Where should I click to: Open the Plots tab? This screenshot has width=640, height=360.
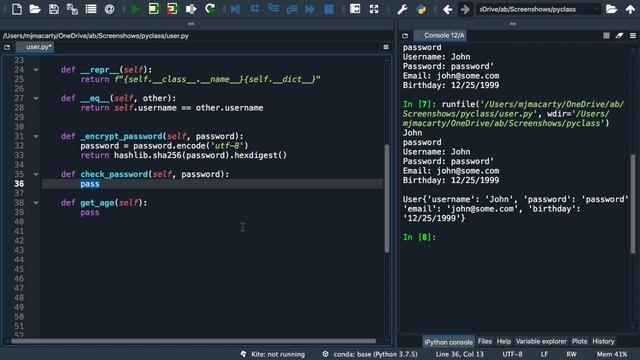[x=579, y=341]
